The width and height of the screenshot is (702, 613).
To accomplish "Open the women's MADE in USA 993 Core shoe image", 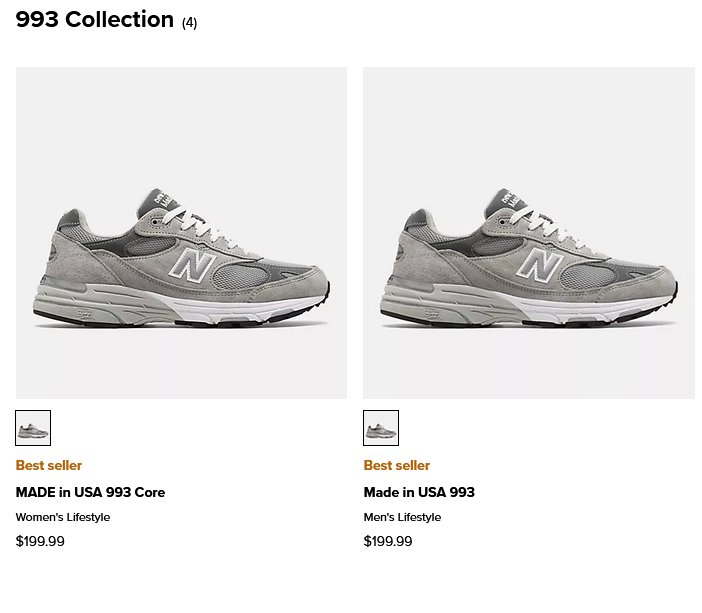I will [181, 233].
